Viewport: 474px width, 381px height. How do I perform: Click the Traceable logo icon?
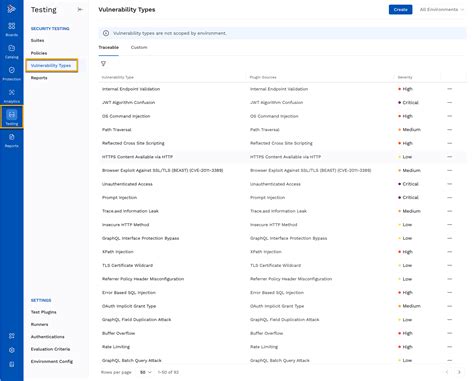11,9
